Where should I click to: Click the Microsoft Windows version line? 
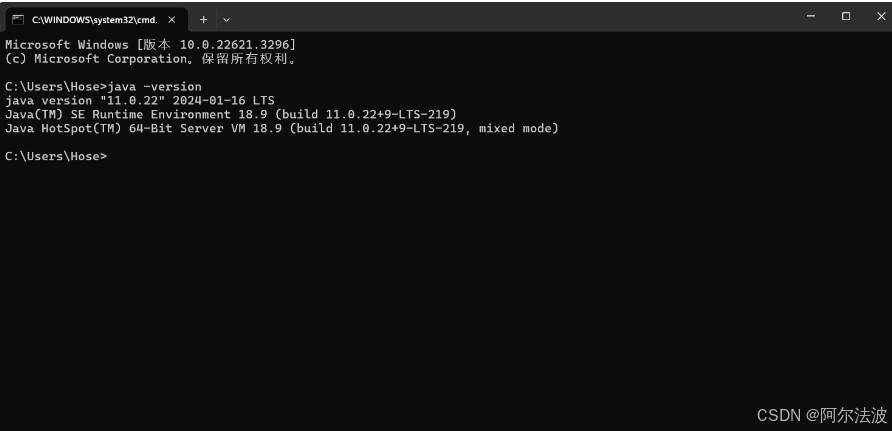tap(150, 45)
